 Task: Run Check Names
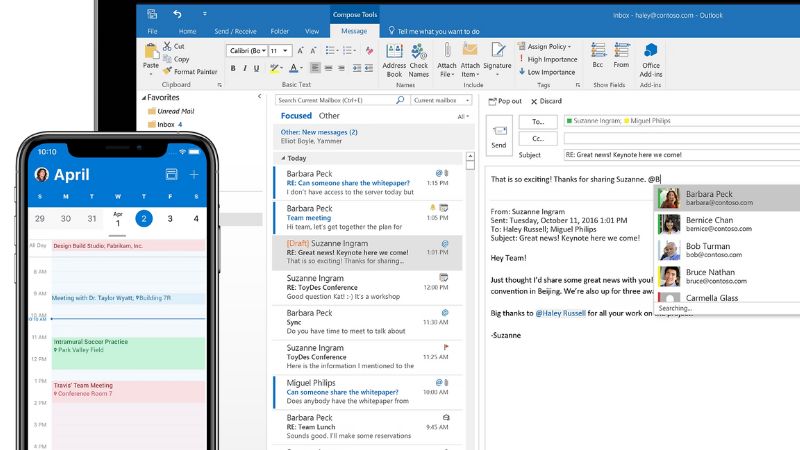(419, 60)
